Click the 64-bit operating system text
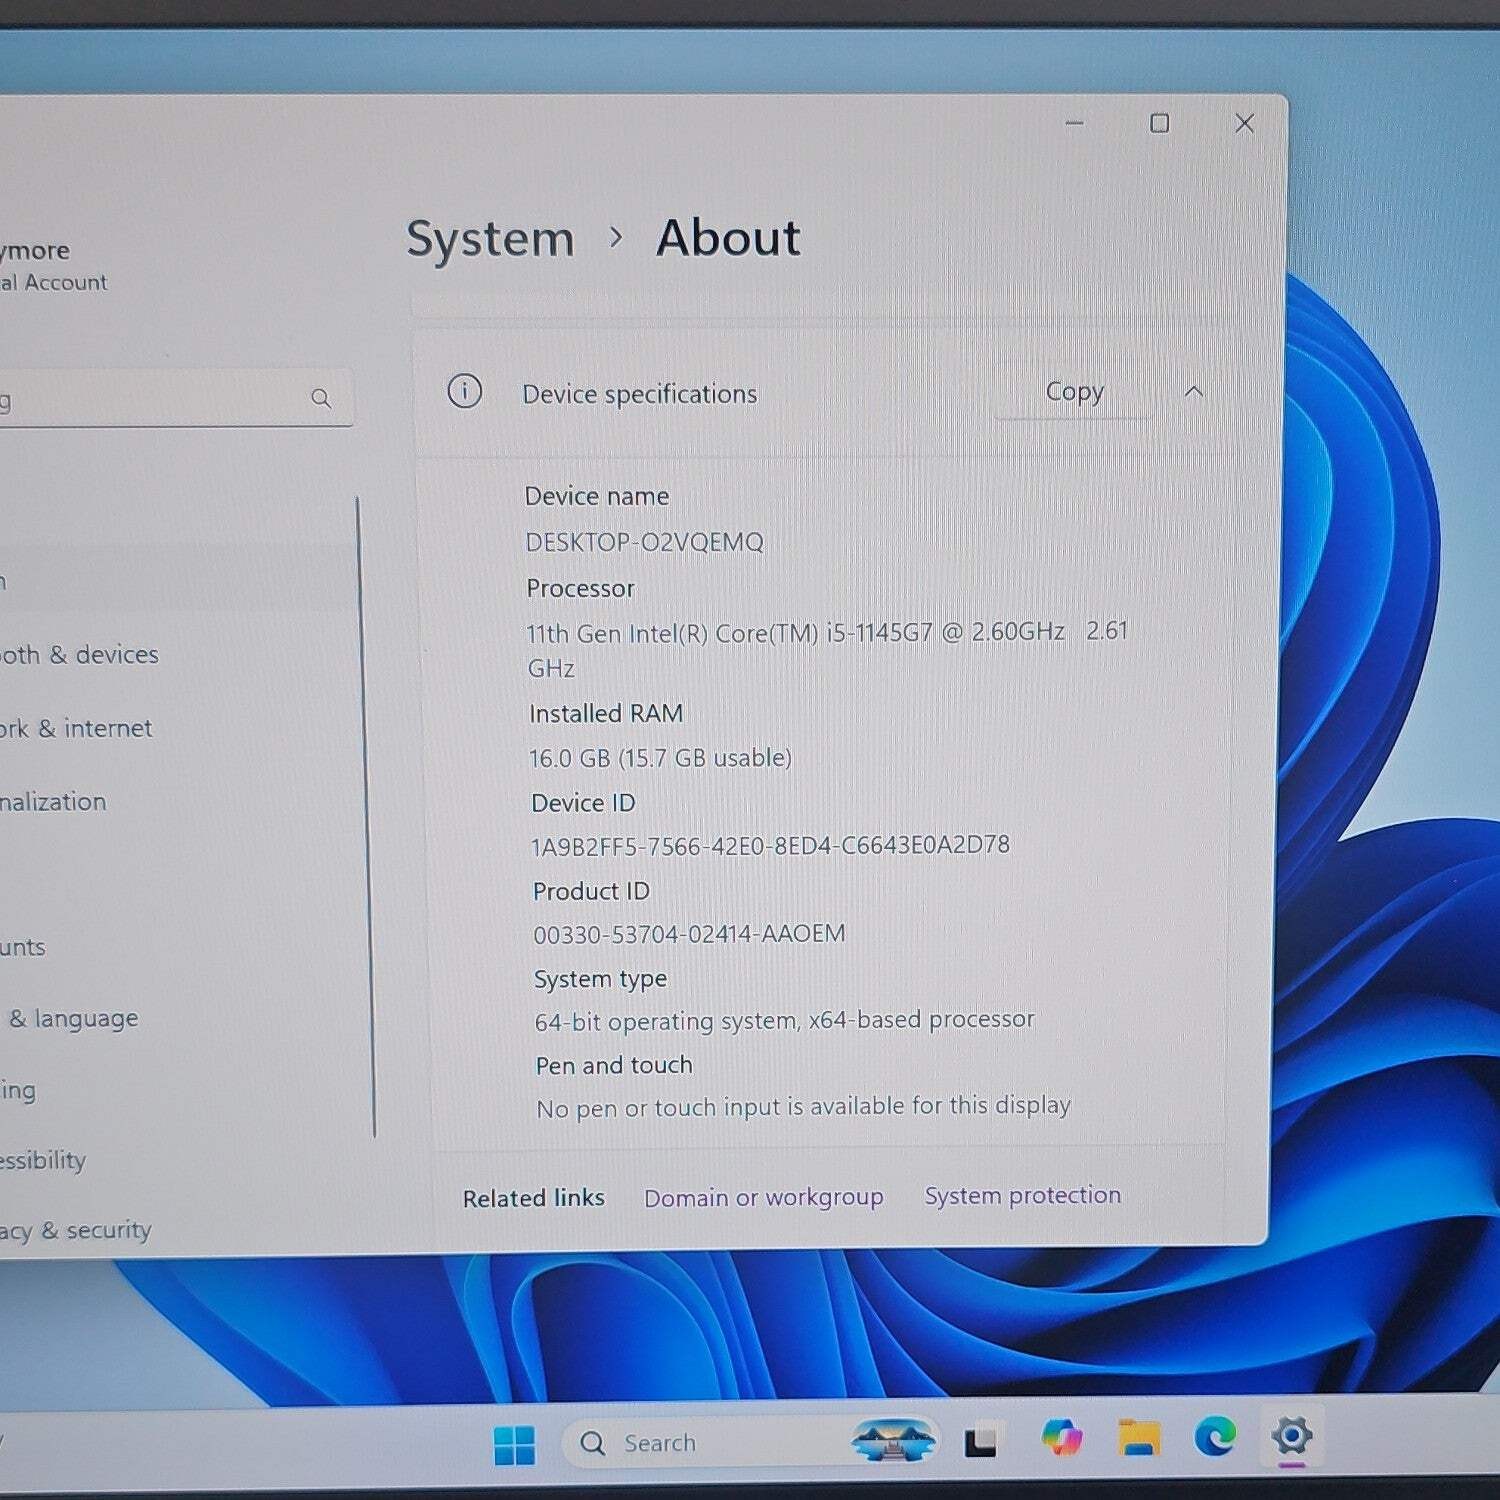Screen dimensions: 1500x1500 click(785, 1021)
